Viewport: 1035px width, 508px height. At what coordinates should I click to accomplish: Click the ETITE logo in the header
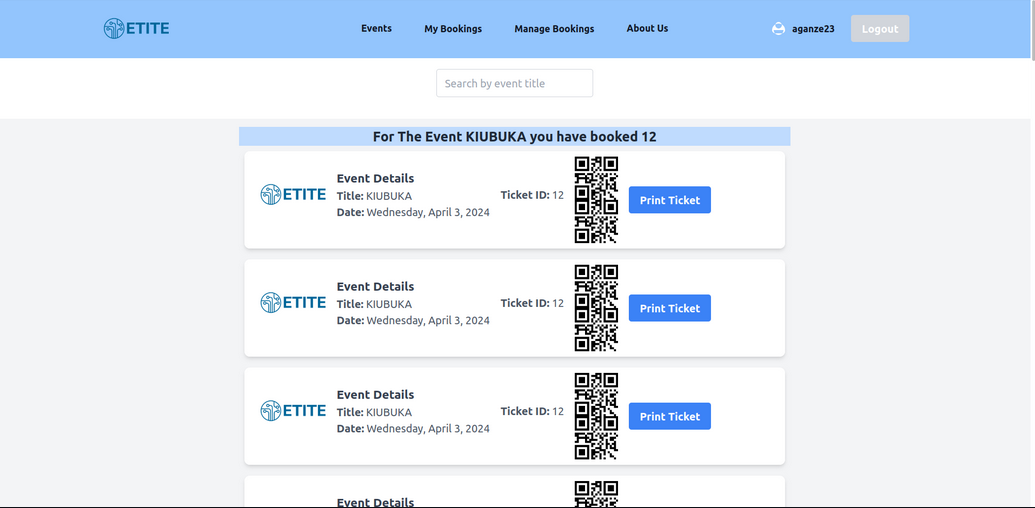click(x=137, y=28)
